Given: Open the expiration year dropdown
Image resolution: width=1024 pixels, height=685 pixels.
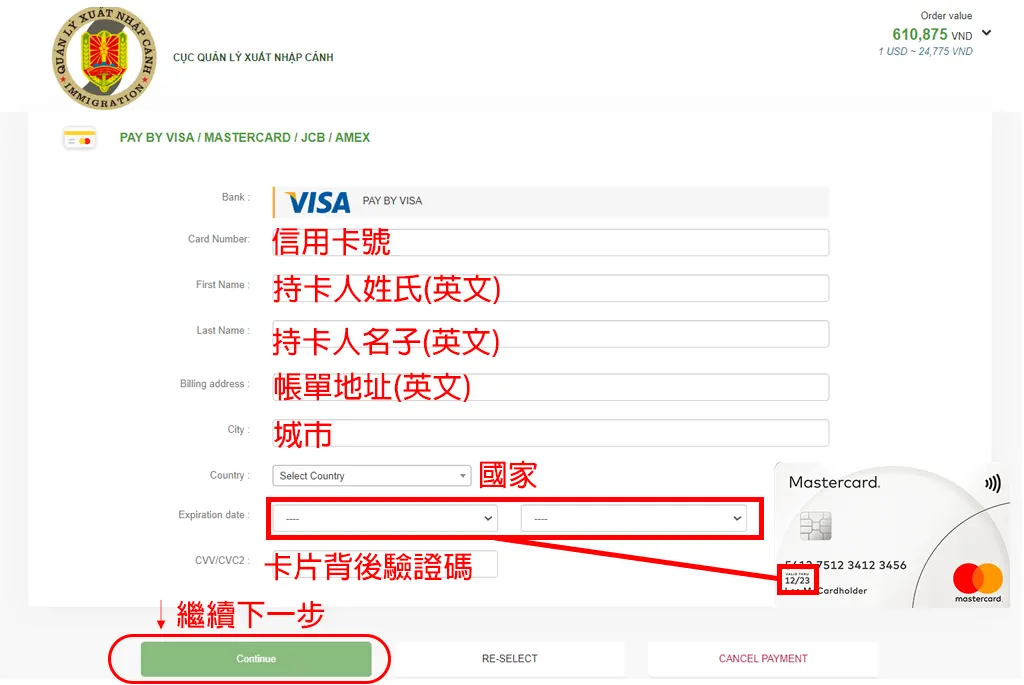Looking at the screenshot, I should click(633, 518).
